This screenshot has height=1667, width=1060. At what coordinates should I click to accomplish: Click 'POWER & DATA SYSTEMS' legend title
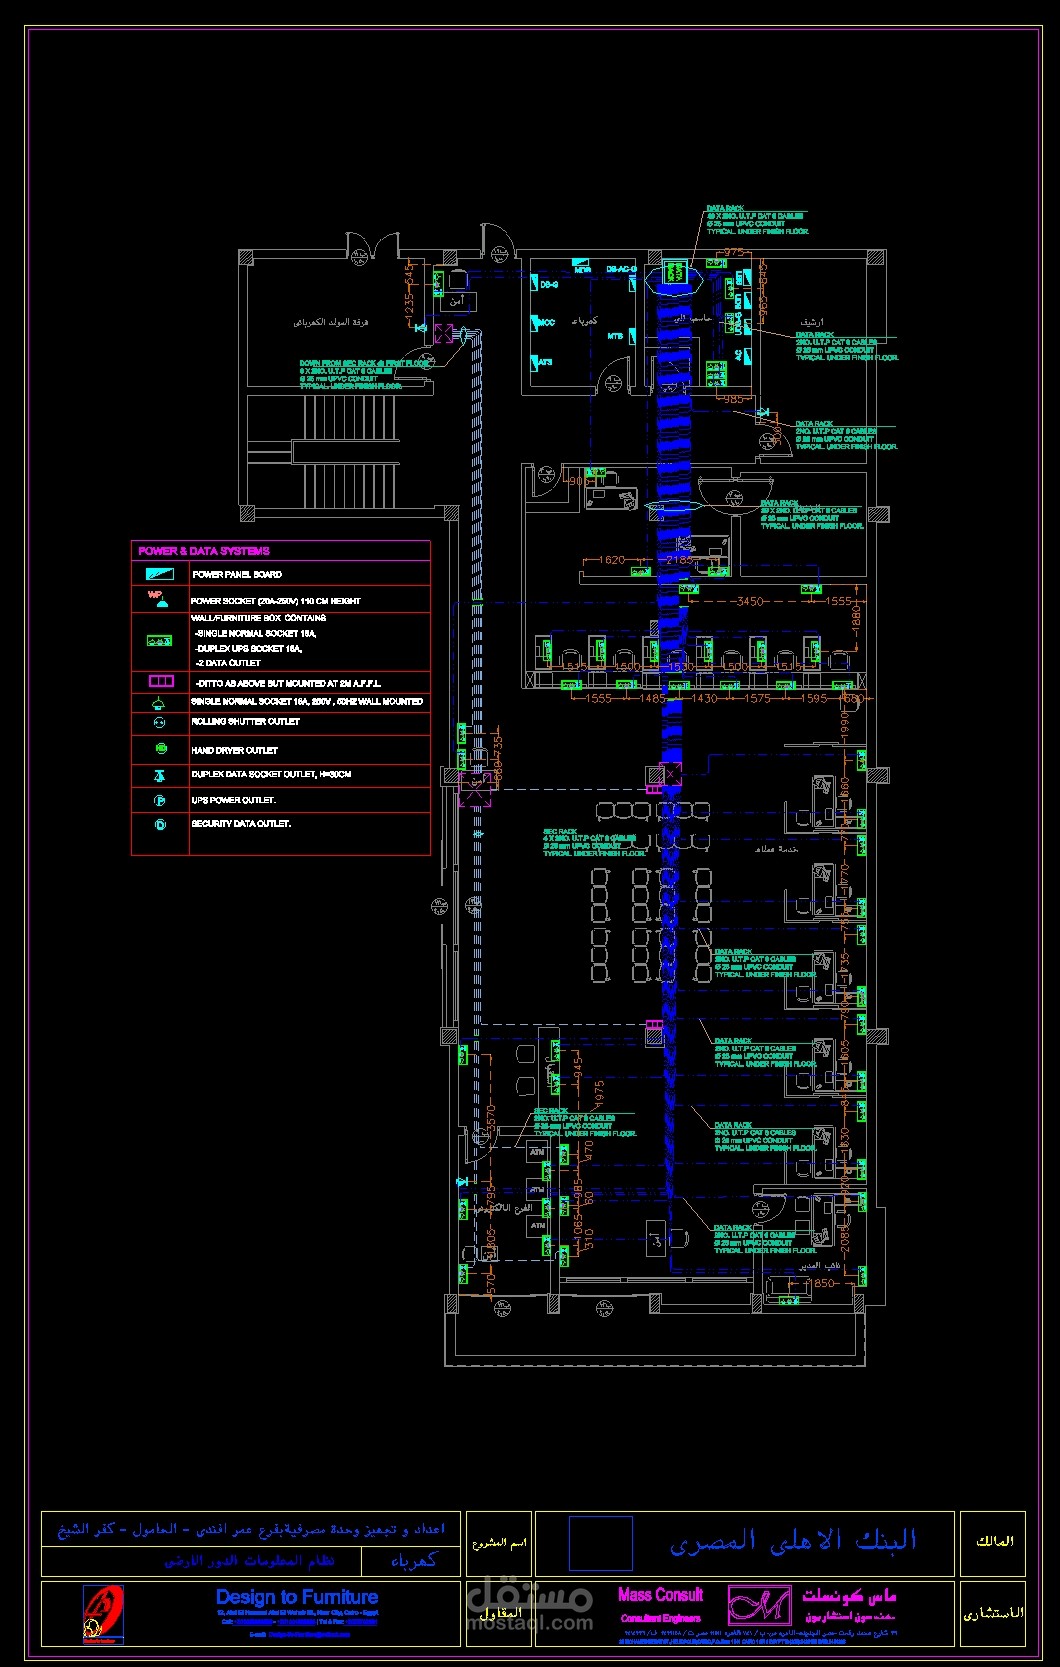tap(204, 551)
